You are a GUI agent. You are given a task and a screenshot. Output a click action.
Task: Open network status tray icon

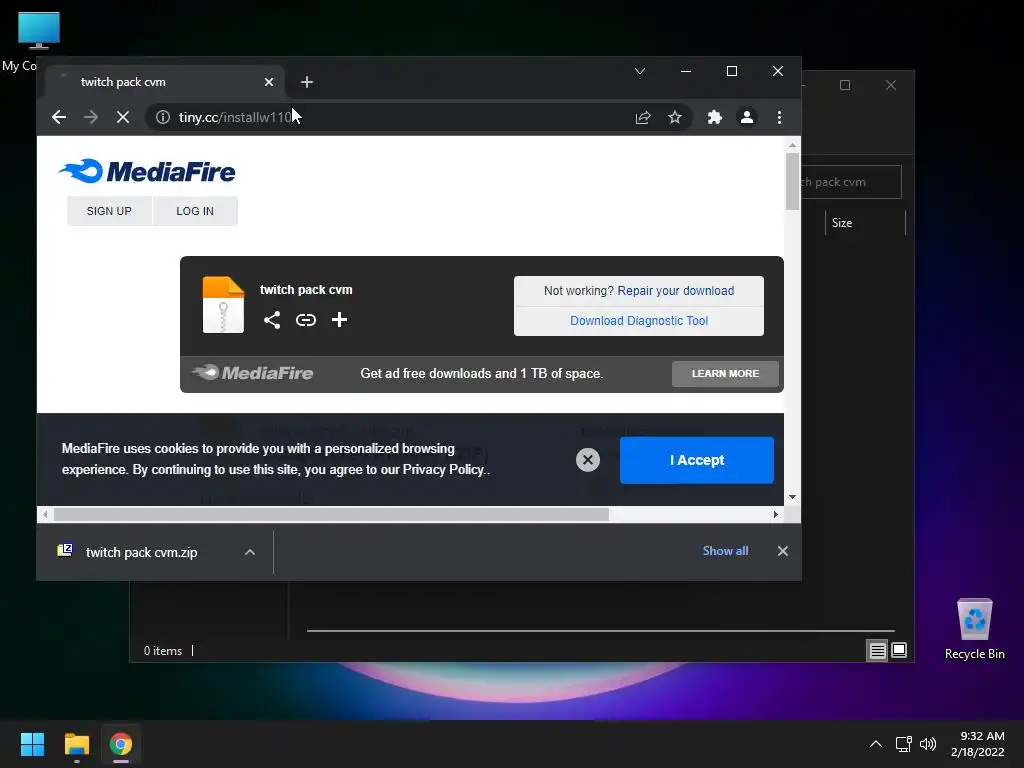[904, 744]
